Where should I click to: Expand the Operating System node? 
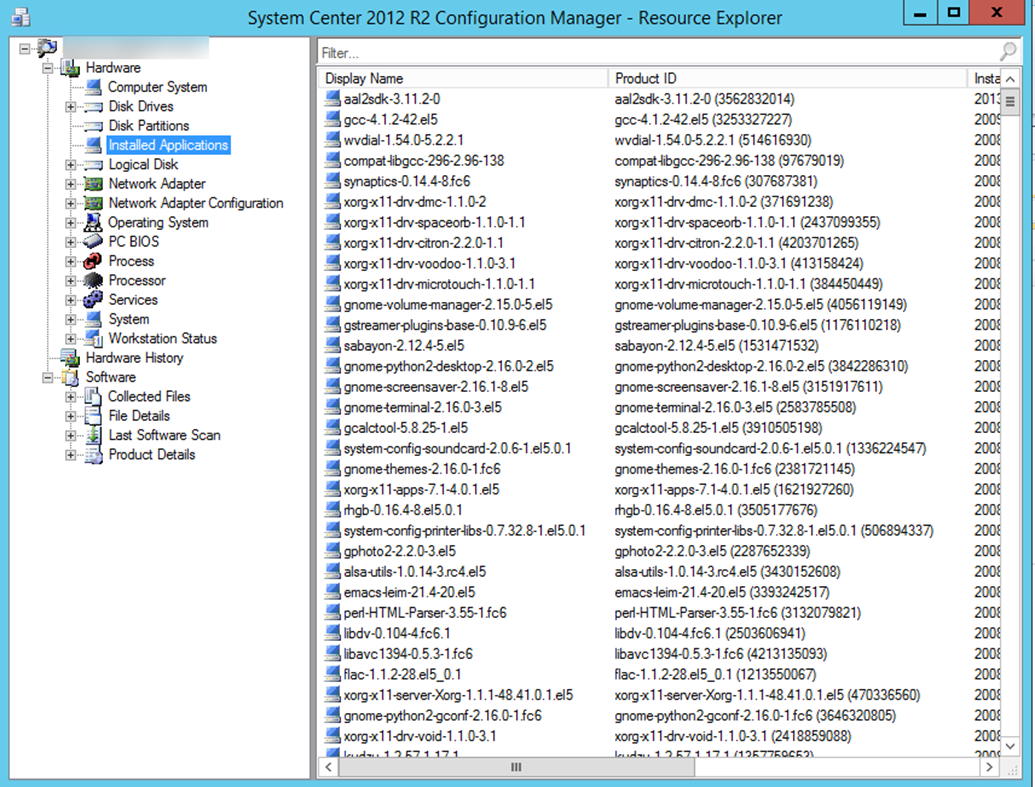point(71,222)
